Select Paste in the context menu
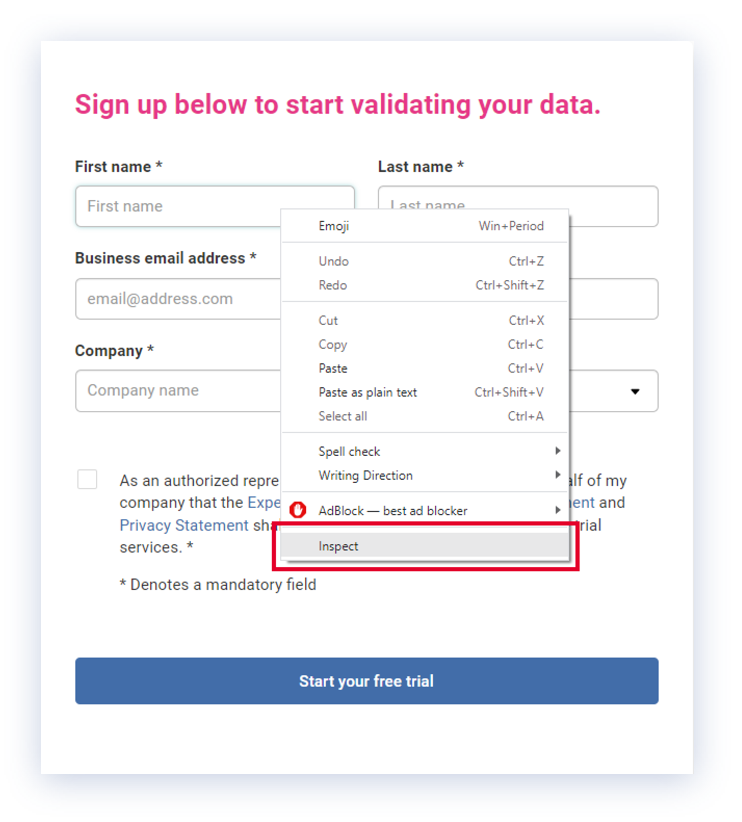 point(333,369)
